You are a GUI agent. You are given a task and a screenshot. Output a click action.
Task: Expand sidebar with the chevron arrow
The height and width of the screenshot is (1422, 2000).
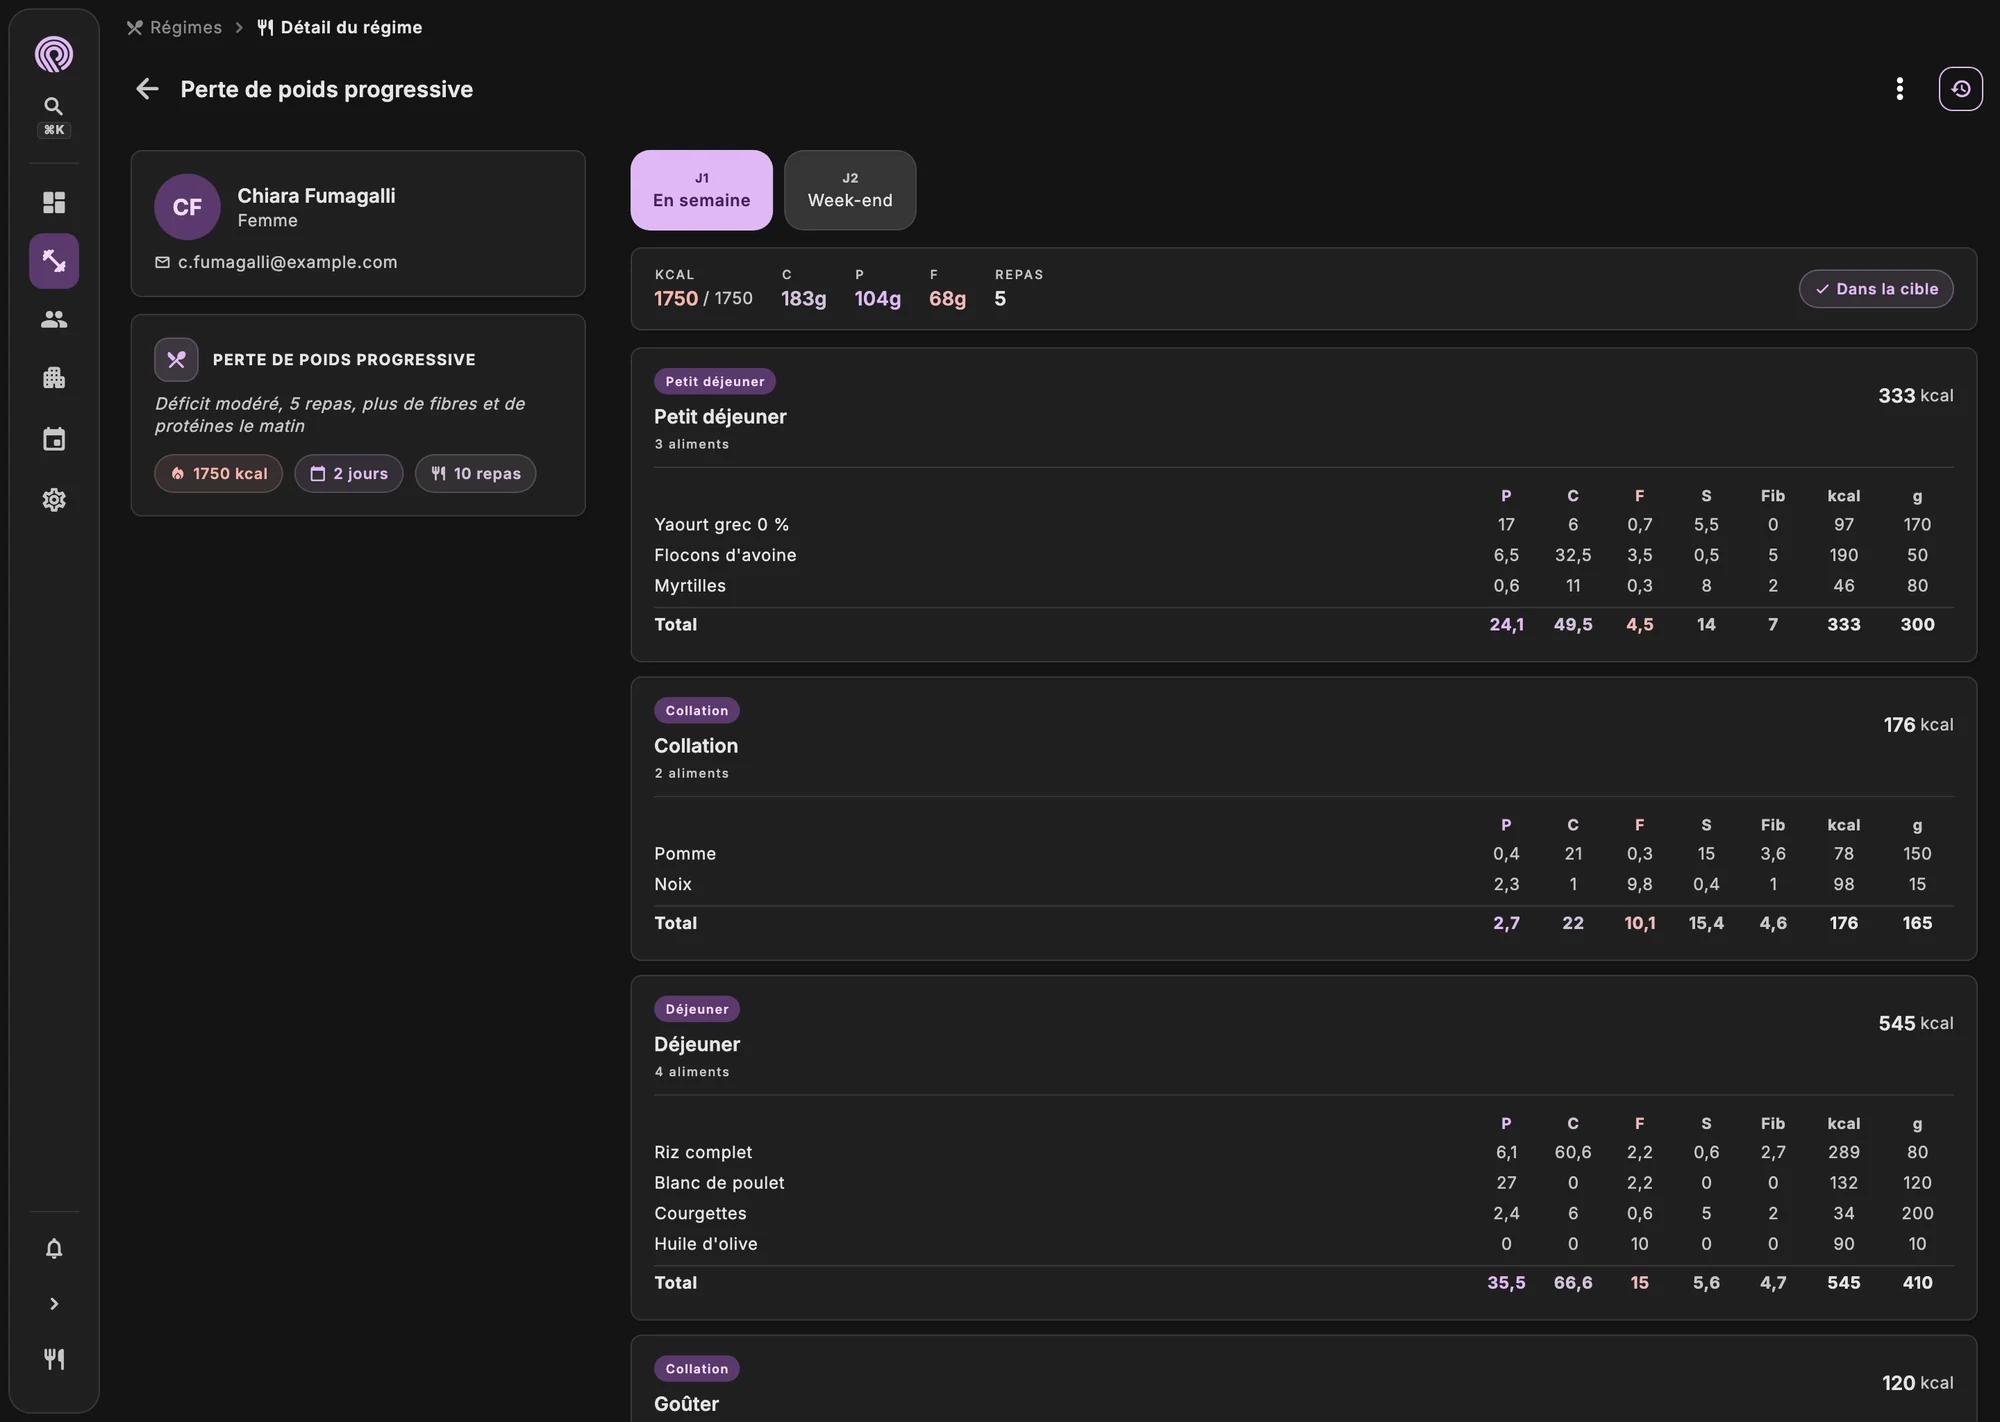coord(54,1304)
